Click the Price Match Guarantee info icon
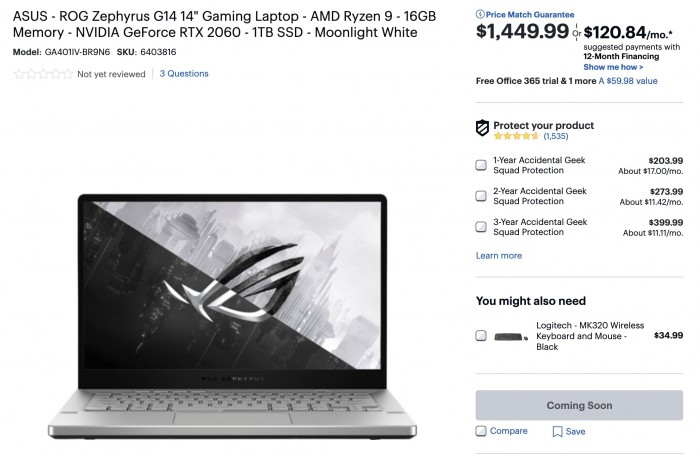Viewport: 700px width, 456px height. point(481,15)
